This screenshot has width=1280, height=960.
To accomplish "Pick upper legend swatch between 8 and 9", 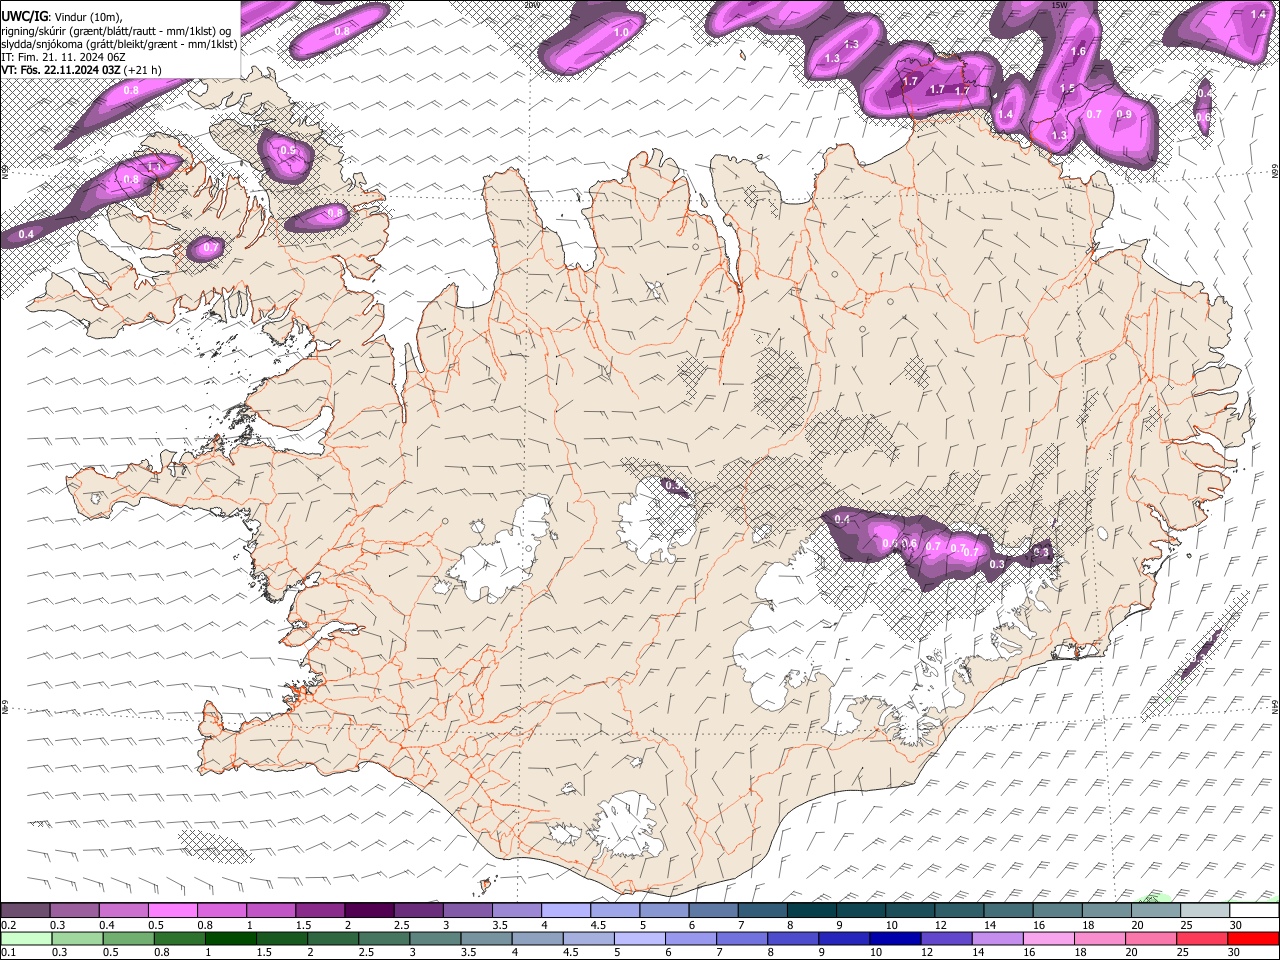I will [812, 910].
